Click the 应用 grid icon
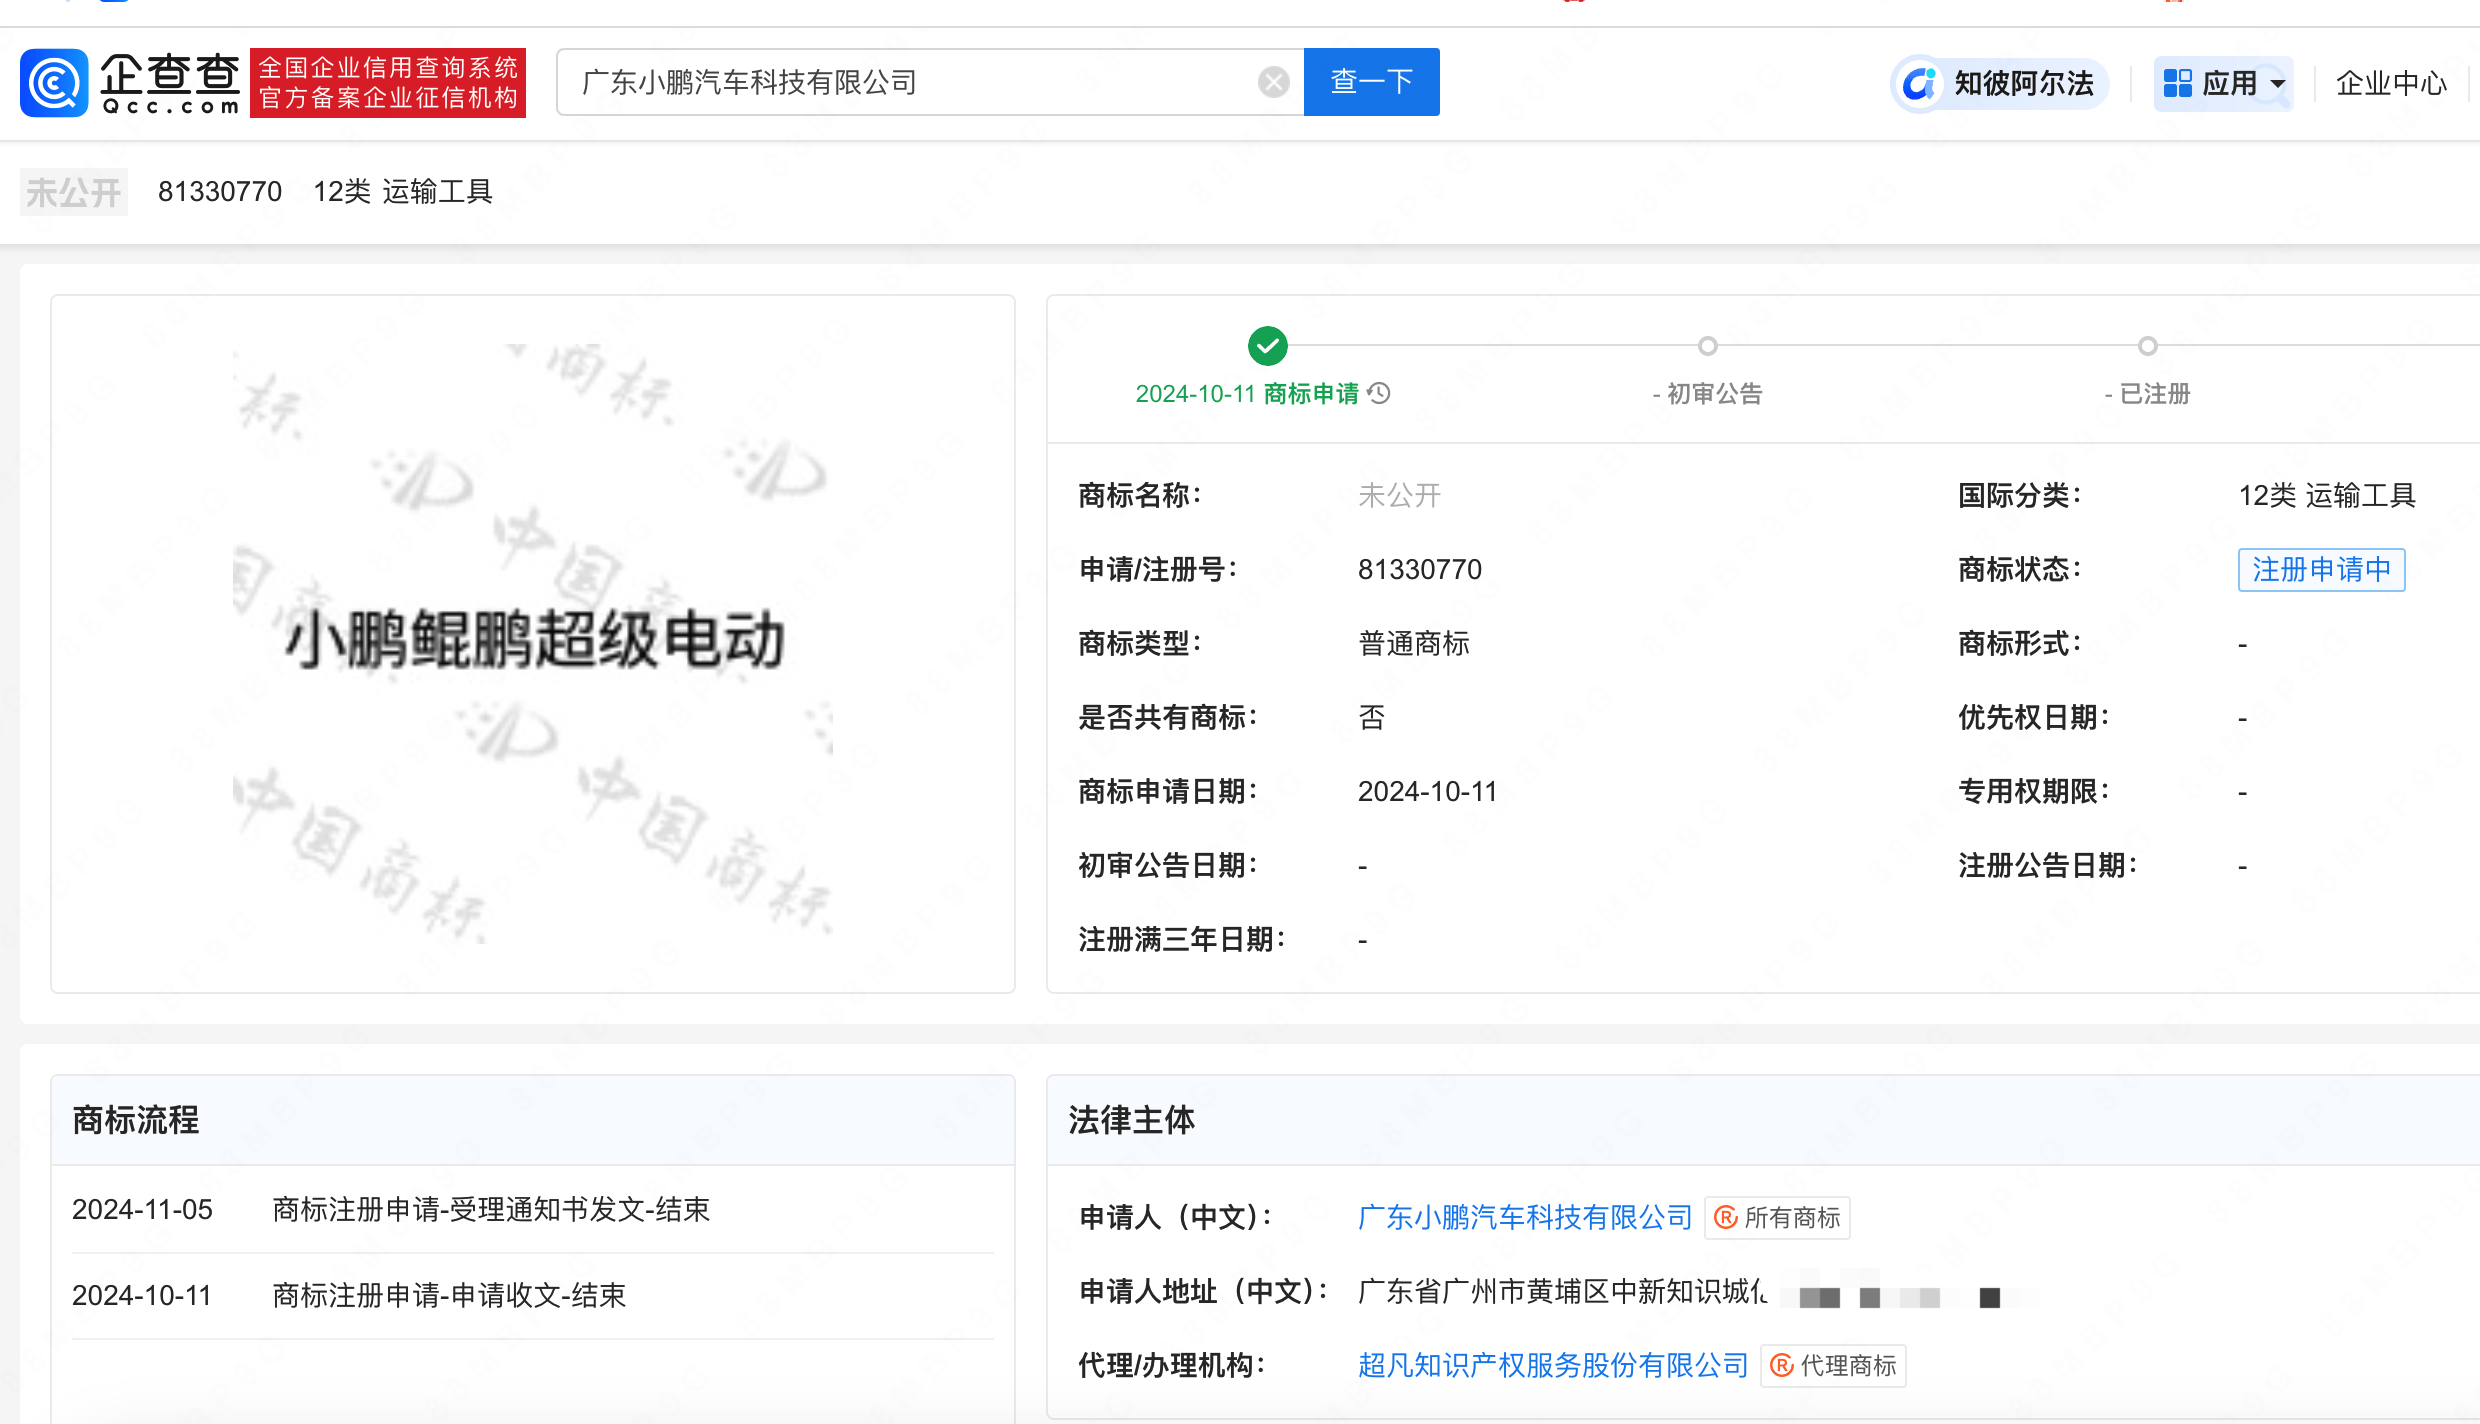2480x1424 pixels. pos(2177,84)
